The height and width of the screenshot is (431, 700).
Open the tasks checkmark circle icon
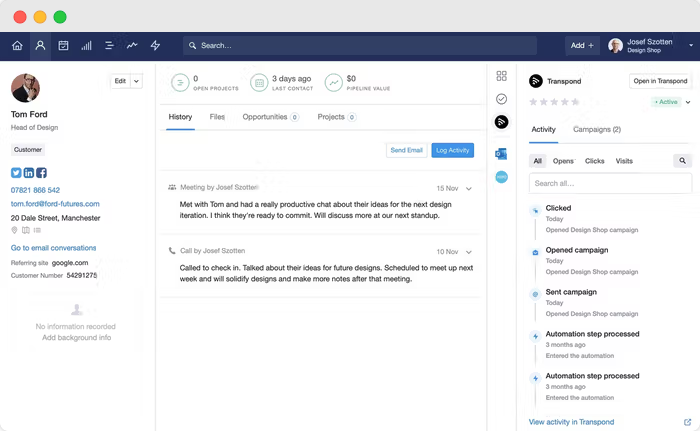[501, 99]
